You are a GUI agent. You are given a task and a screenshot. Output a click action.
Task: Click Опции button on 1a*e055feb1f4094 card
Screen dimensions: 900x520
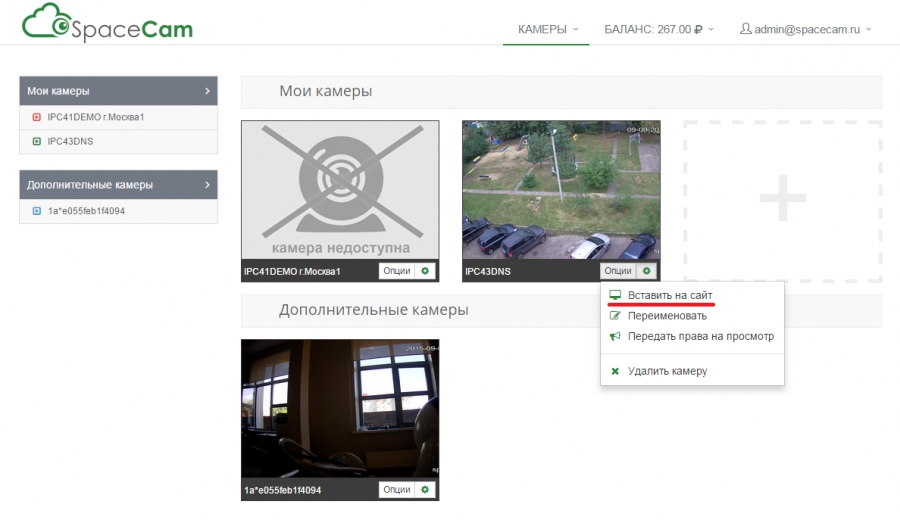[x=397, y=490]
